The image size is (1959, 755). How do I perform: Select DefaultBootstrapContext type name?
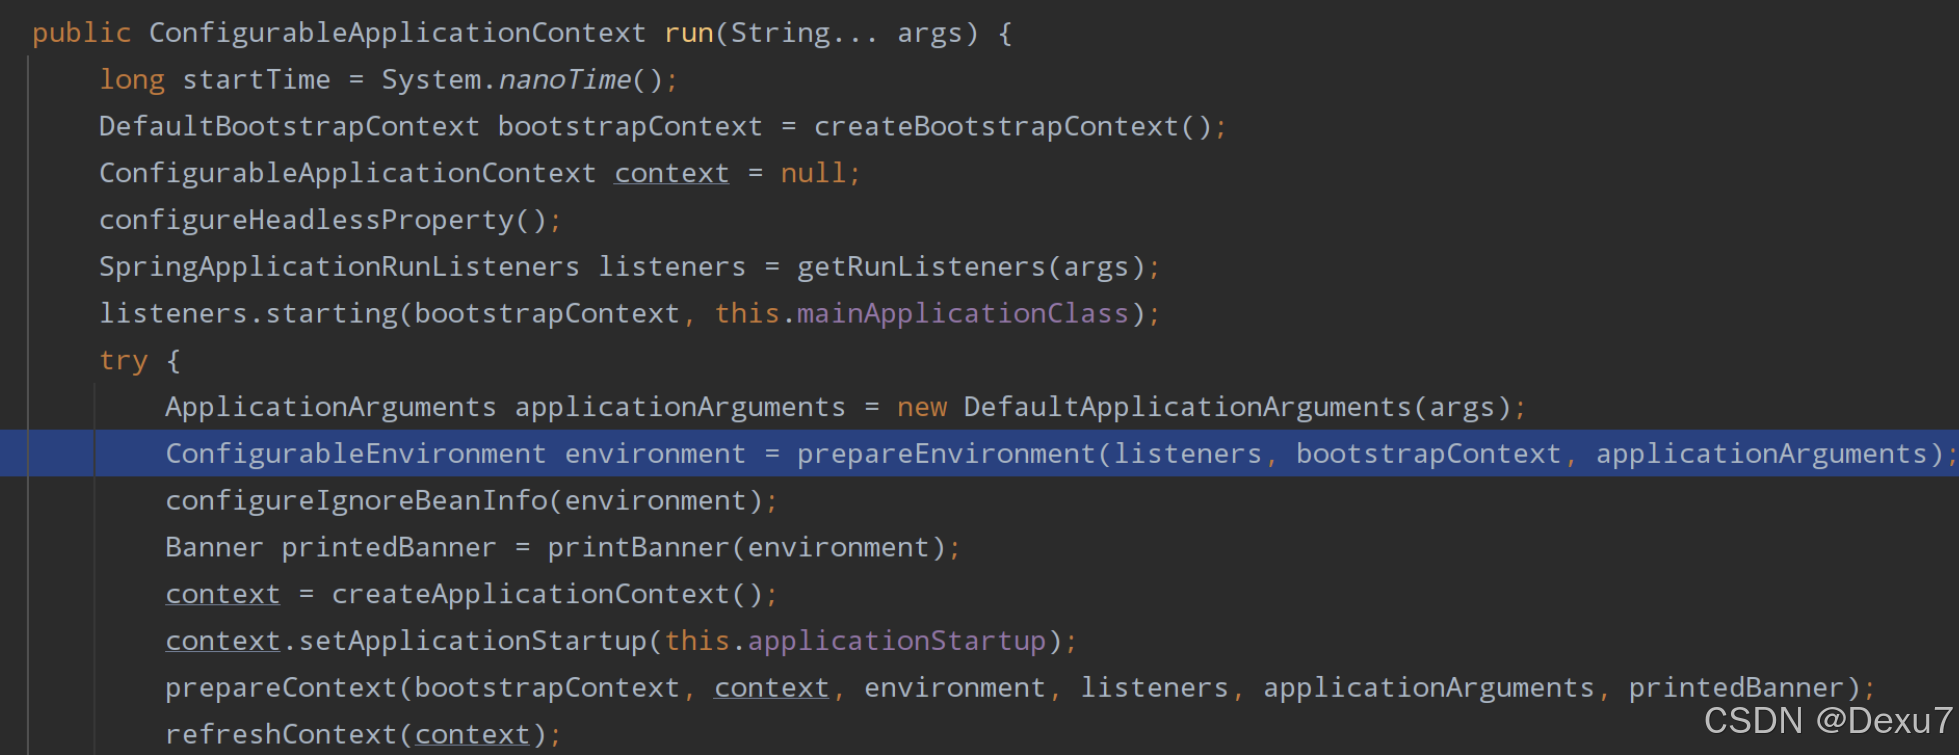pos(289,127)
